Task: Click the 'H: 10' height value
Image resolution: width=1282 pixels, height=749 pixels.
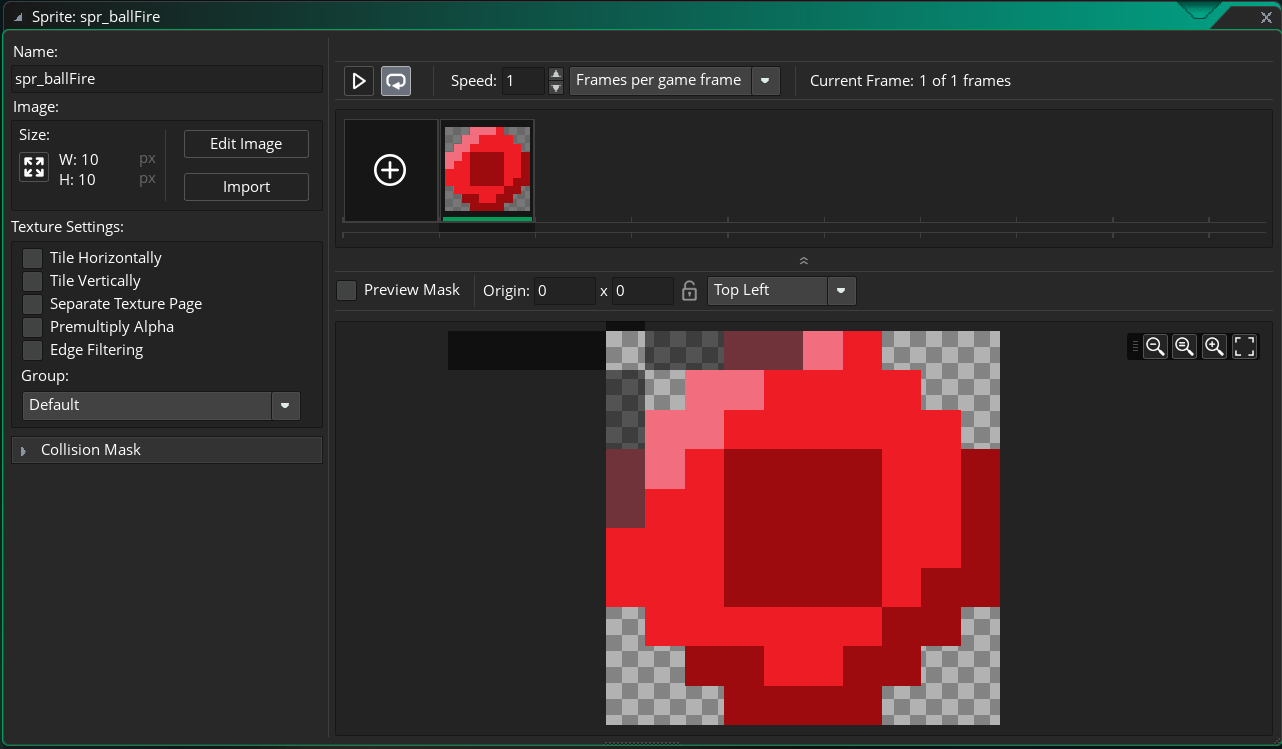Action: (x=78, y=180)
